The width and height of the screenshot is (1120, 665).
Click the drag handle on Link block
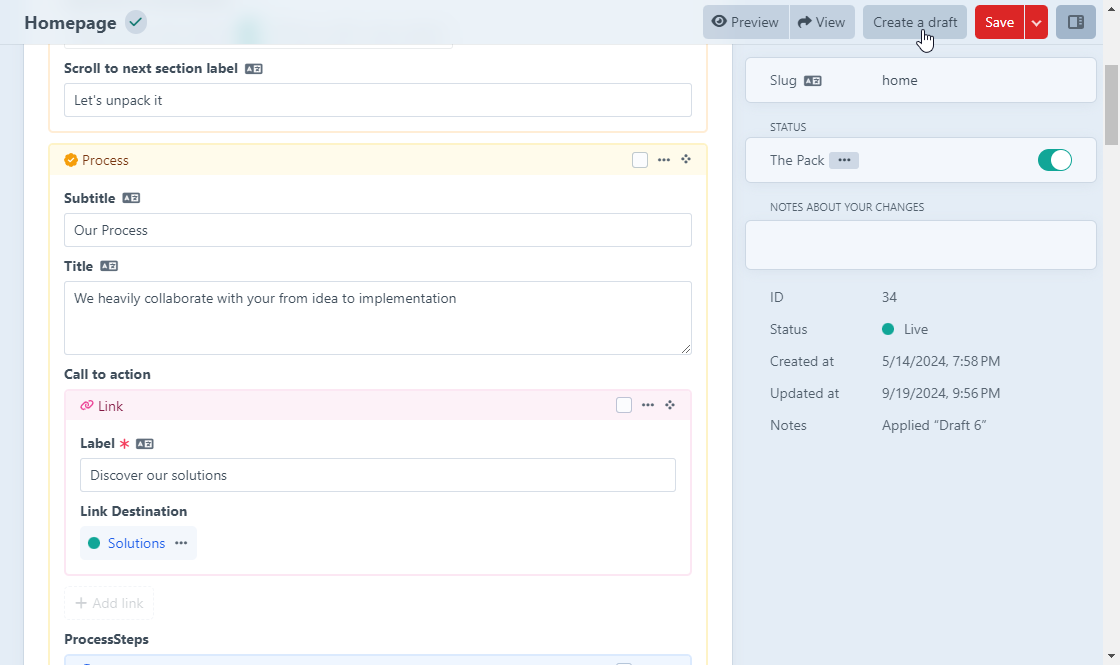[670, 405]
